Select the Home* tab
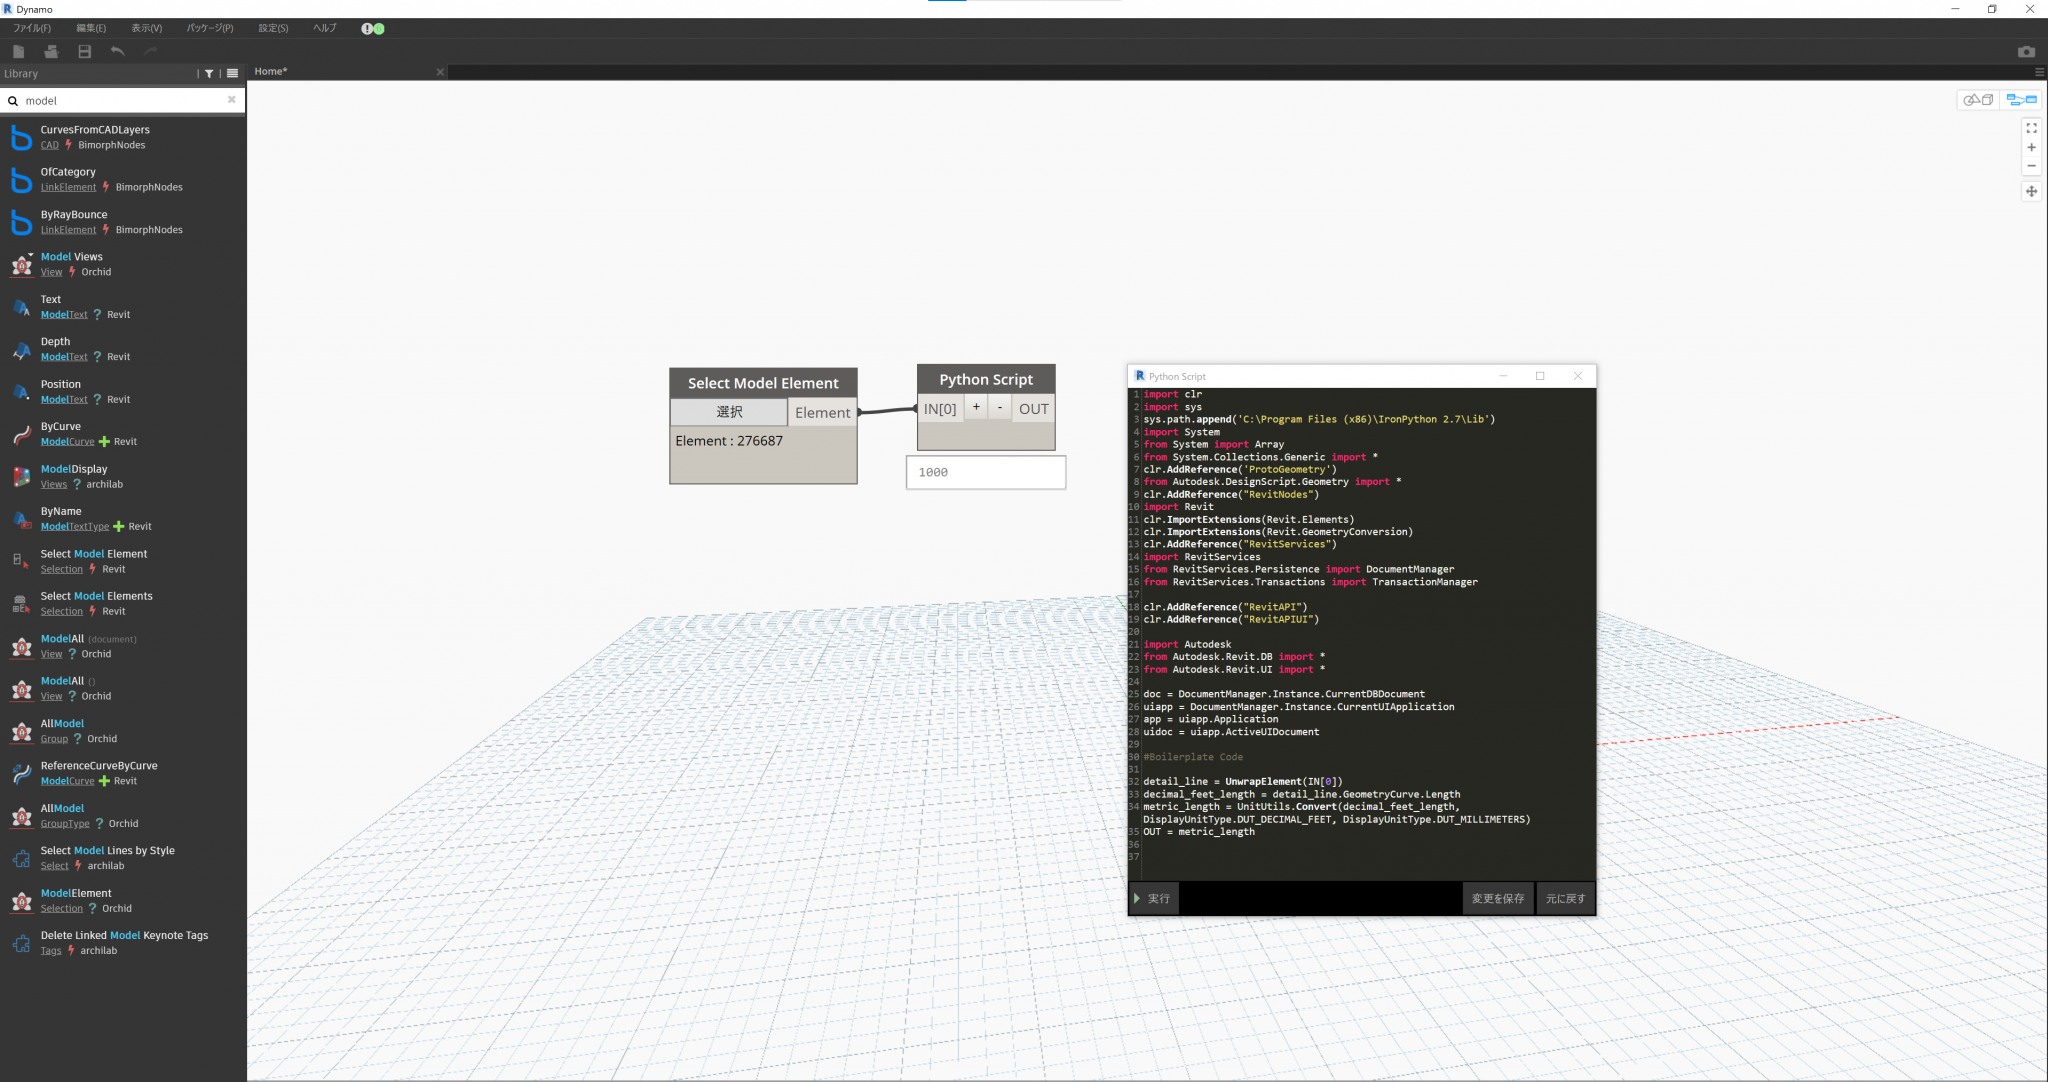2048x1082 pixels. point(270,71)
